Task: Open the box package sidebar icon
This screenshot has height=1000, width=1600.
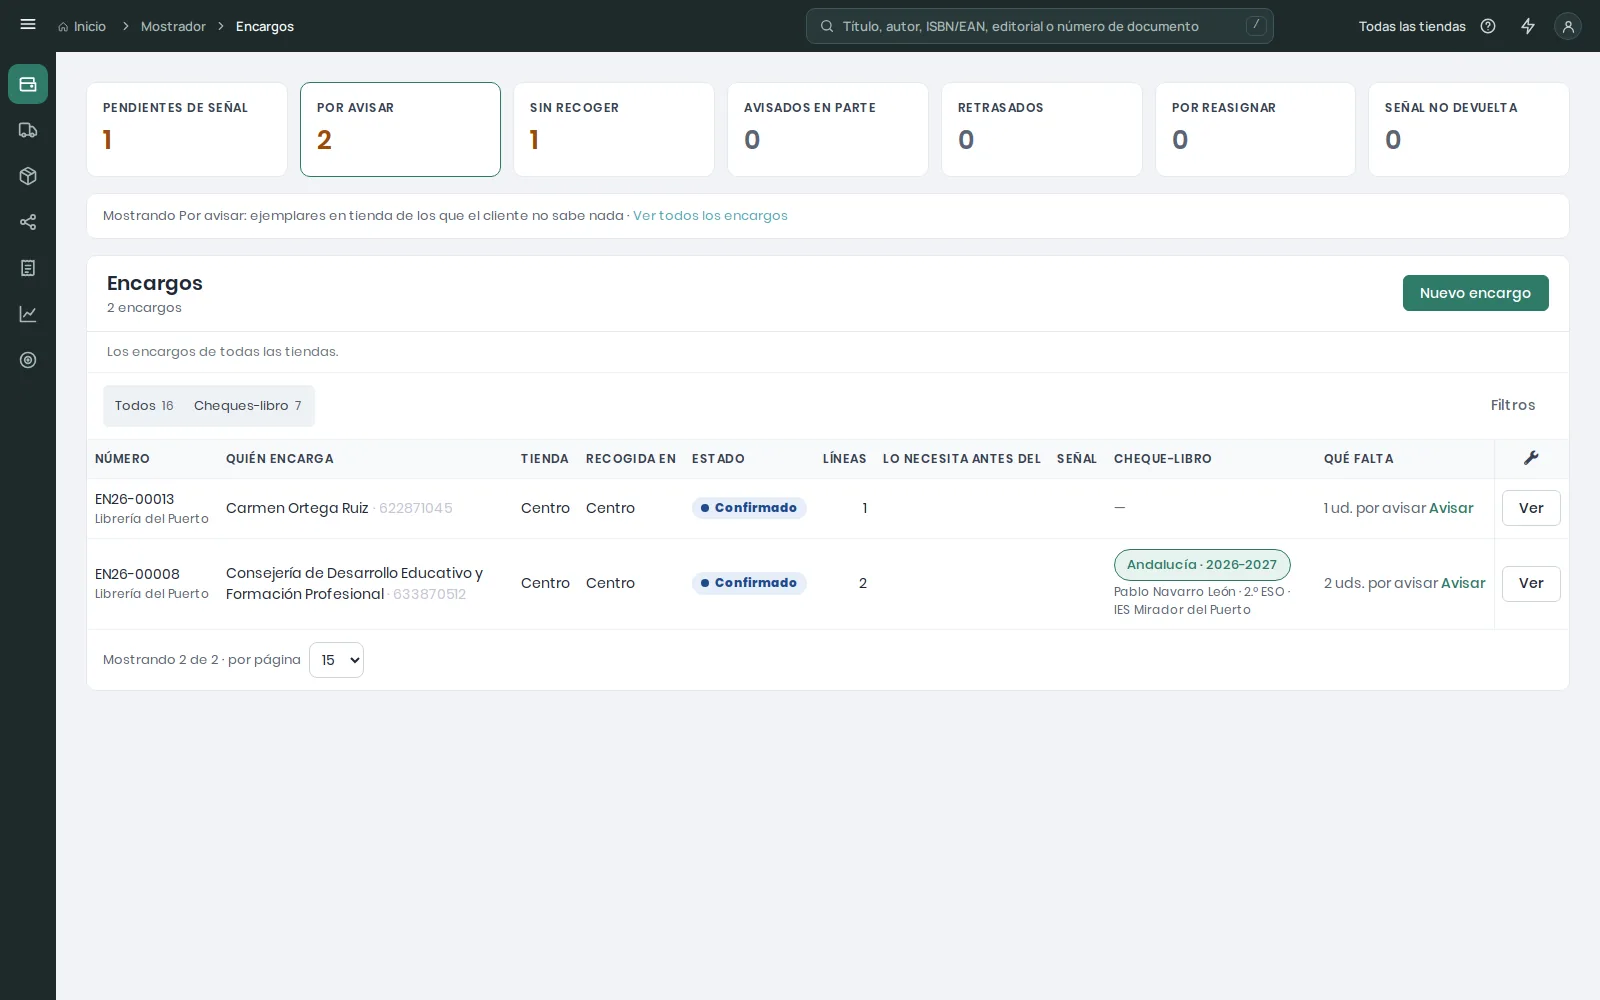Action: pyautogui.click(x=28, y=176)
